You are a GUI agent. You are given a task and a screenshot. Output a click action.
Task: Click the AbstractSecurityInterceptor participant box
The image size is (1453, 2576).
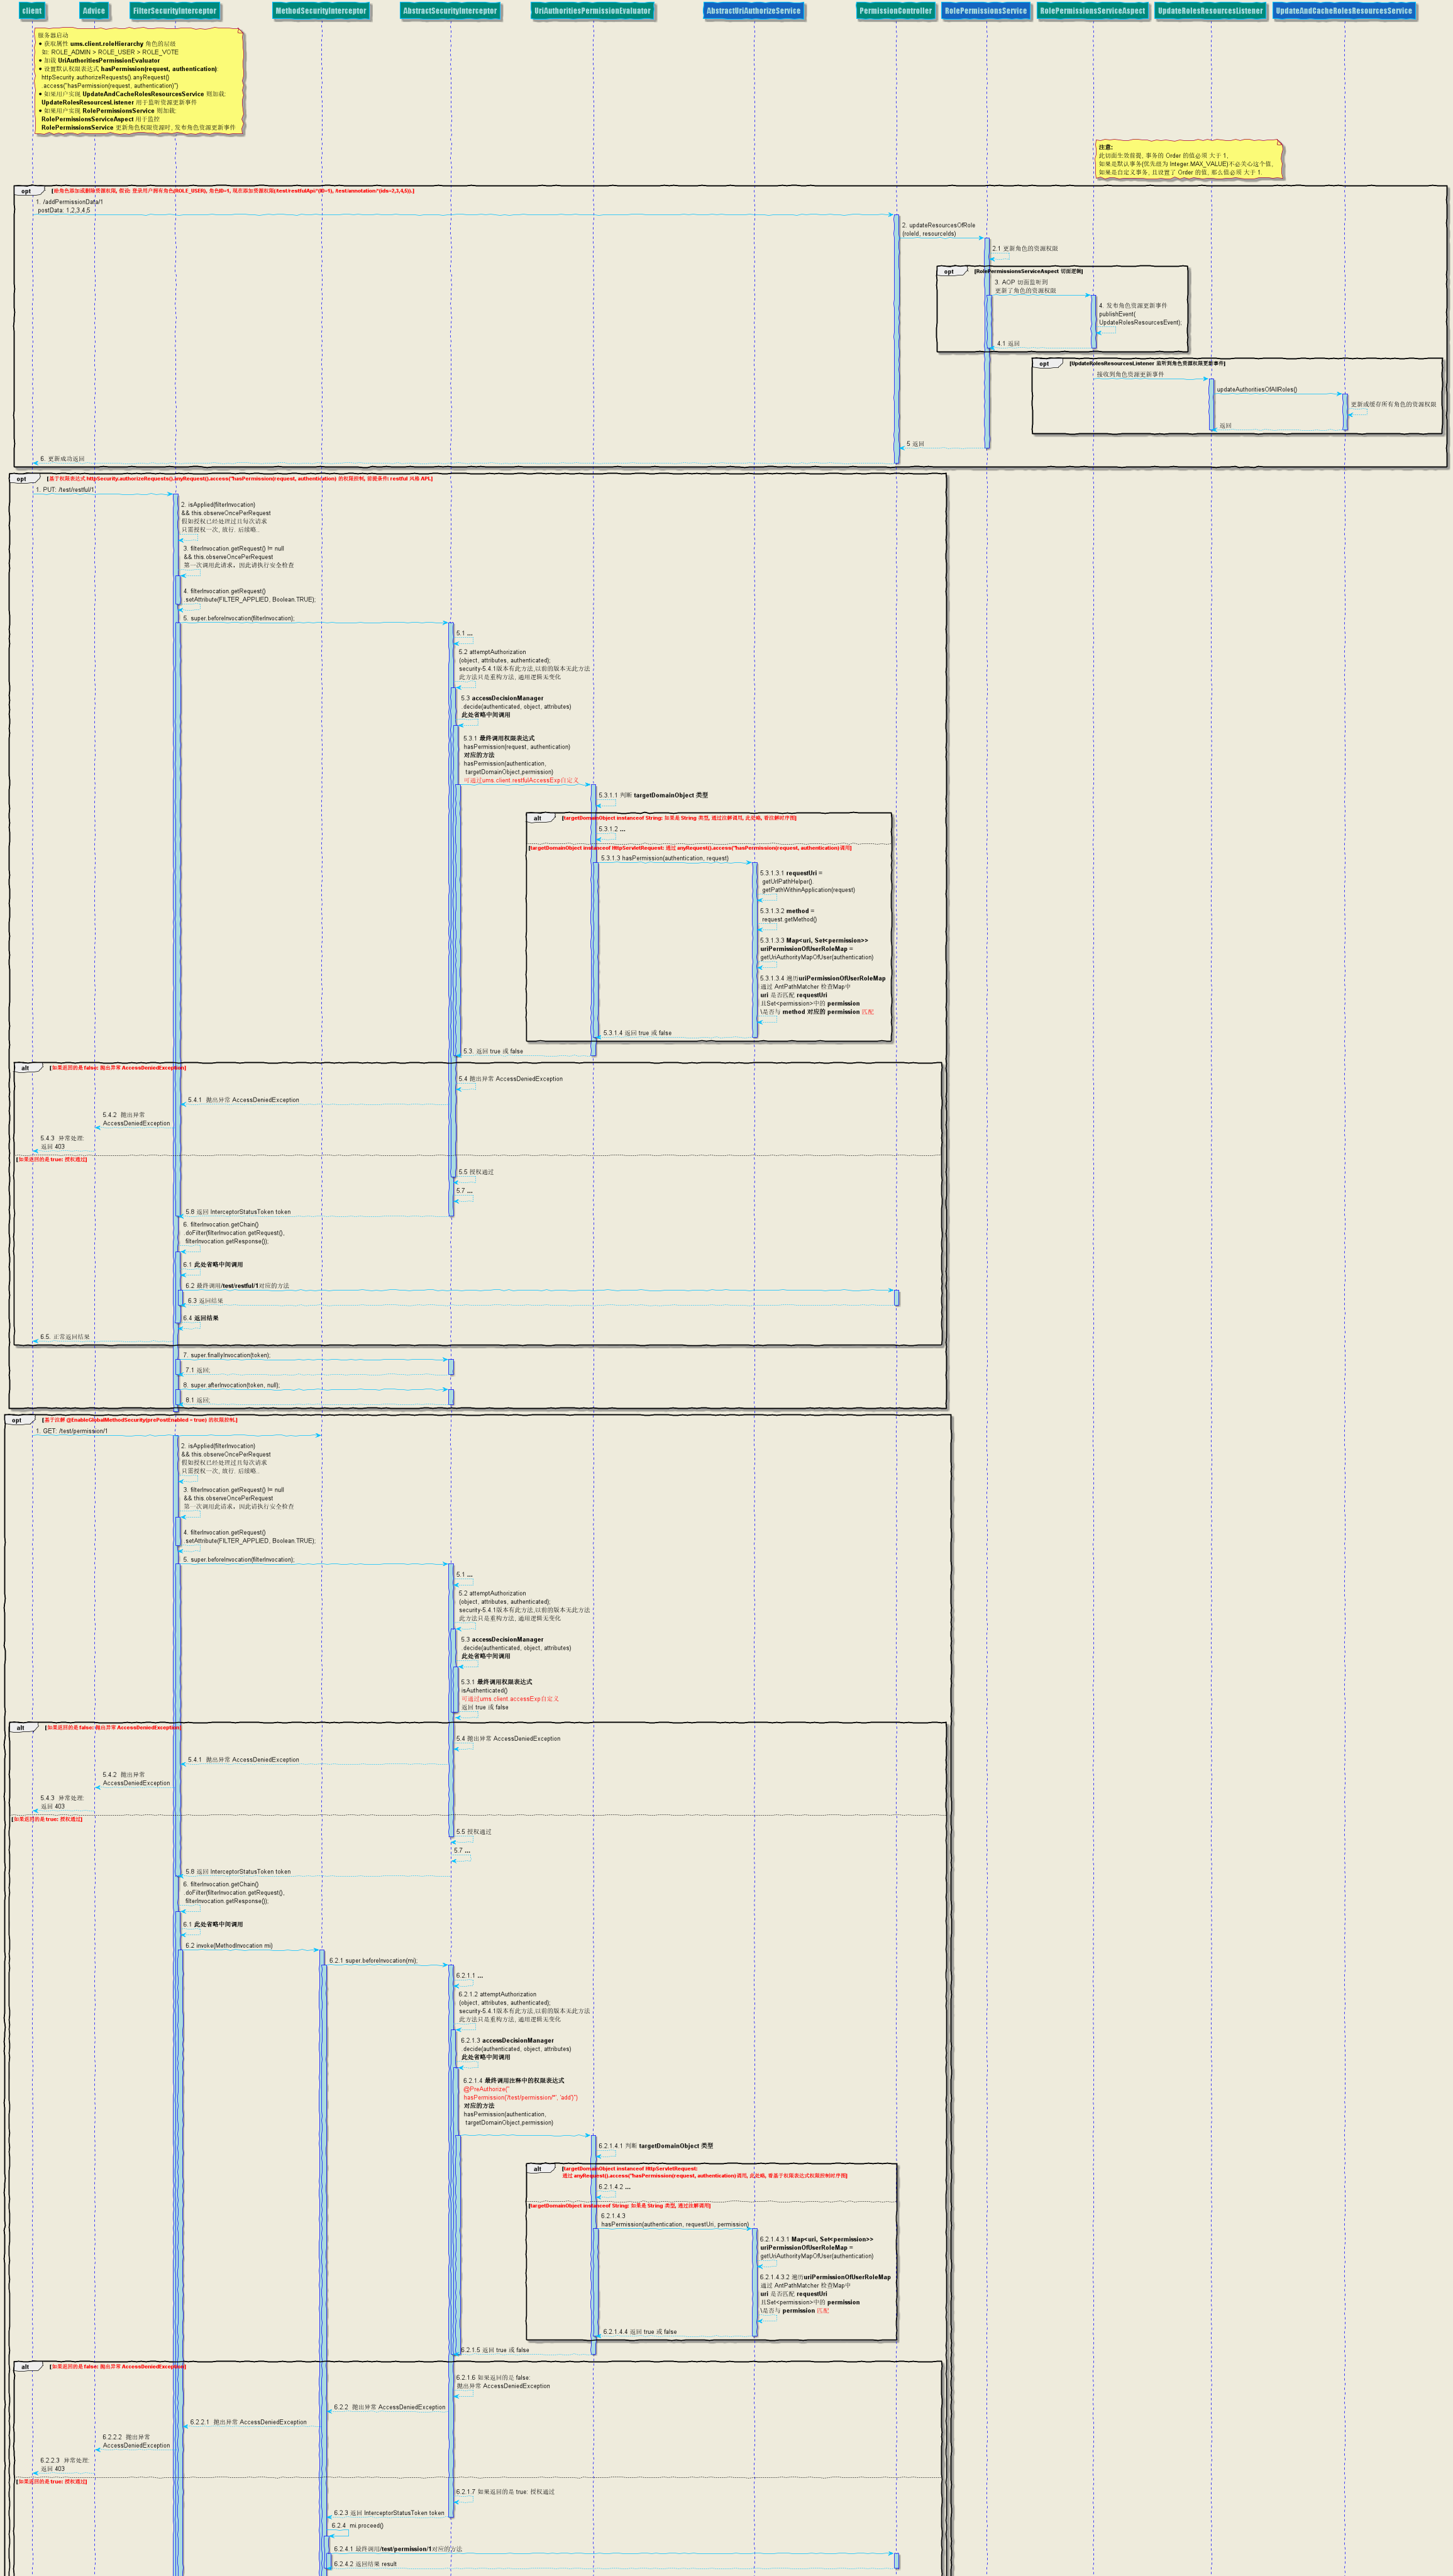coord(450,11)
